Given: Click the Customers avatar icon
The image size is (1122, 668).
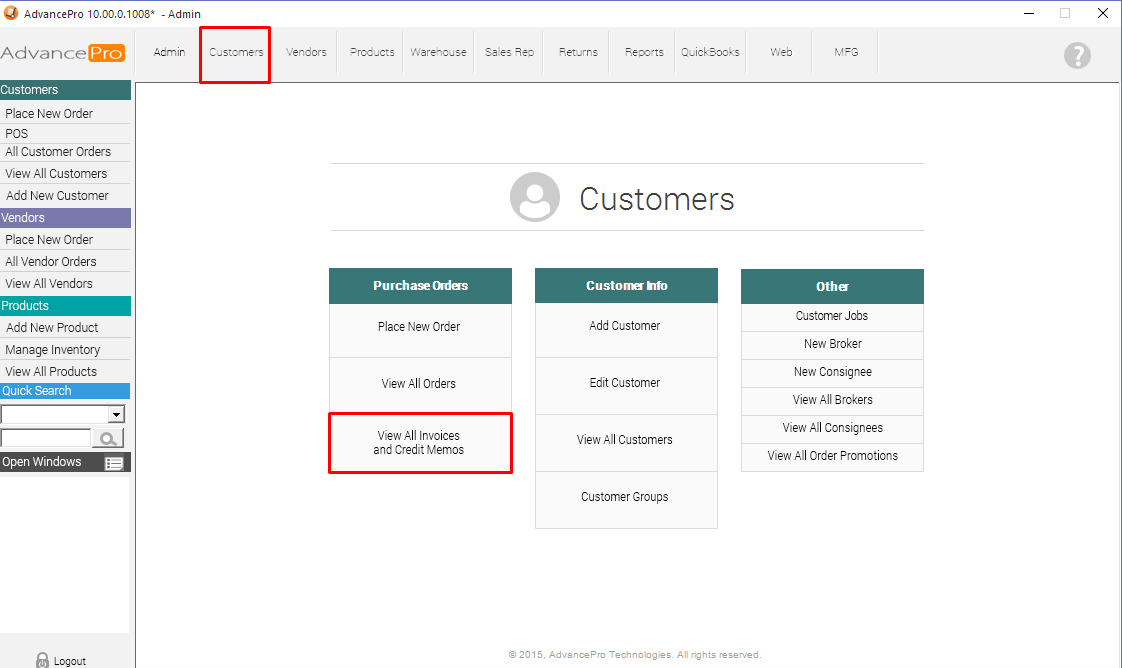Looking at the screenshot, I should click(534, 197).
